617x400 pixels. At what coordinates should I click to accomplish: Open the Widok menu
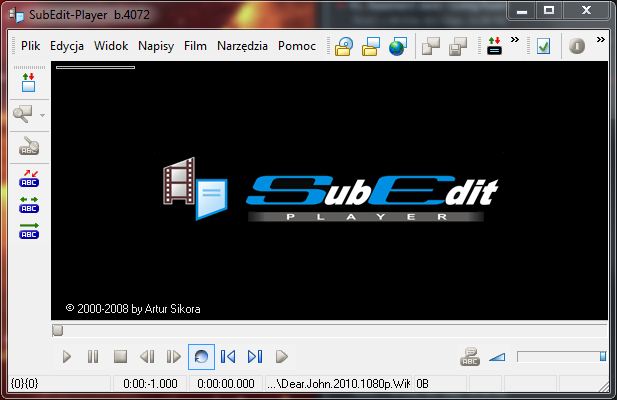click(111, 46)
